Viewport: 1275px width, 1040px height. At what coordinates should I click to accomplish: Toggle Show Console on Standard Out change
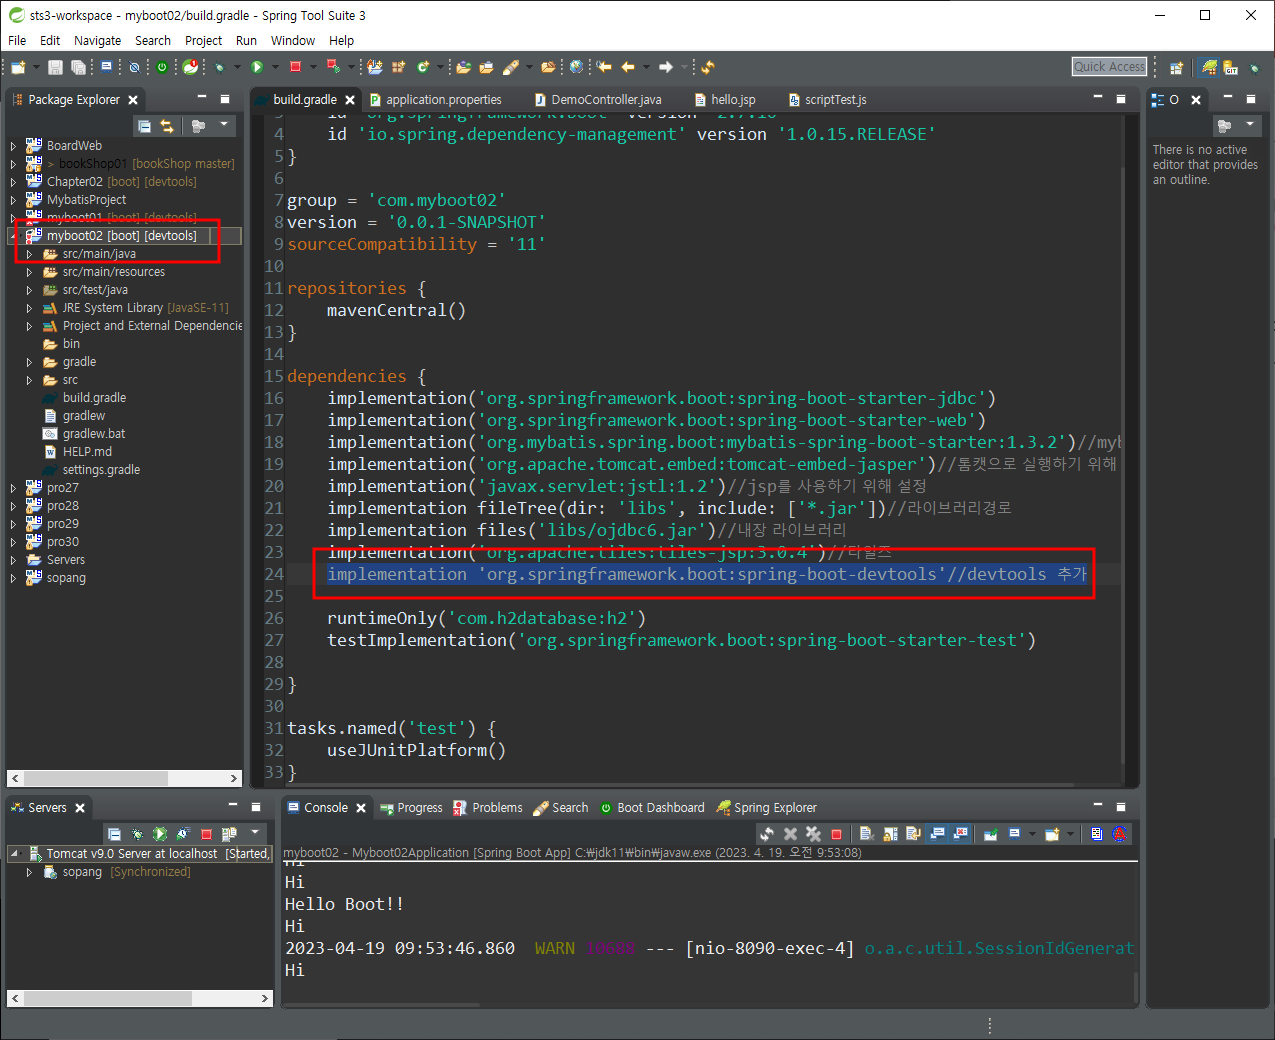coord(937,833)
